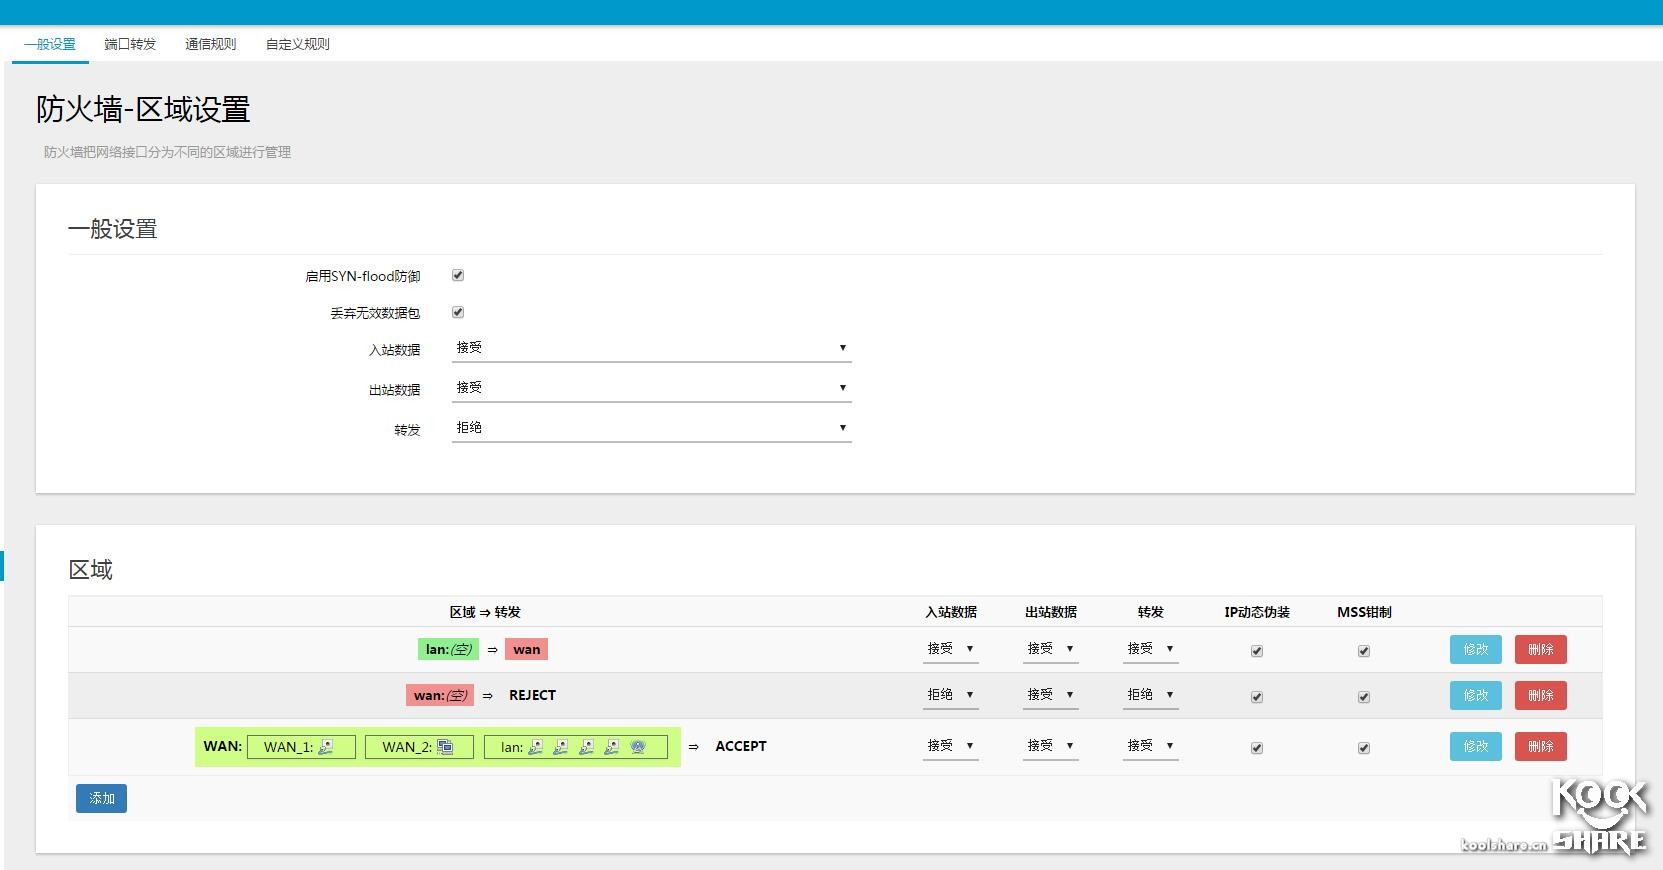Click the WAN_2 bridge interface icon
The height and width of the screenshot is (870, 1663).
(x=445, y=747)
